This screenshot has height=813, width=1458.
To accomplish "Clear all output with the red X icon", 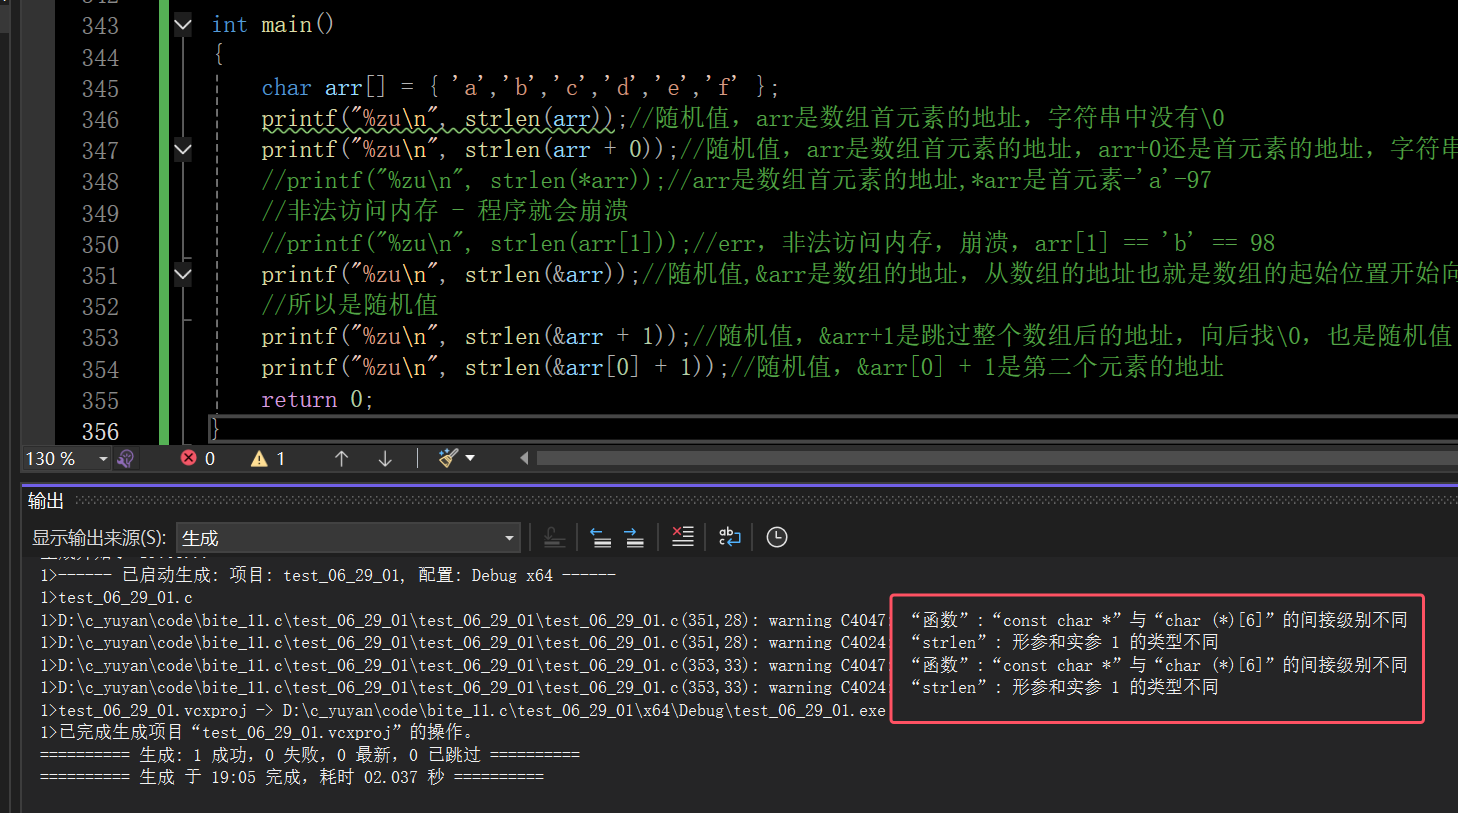I will point(683,537).
